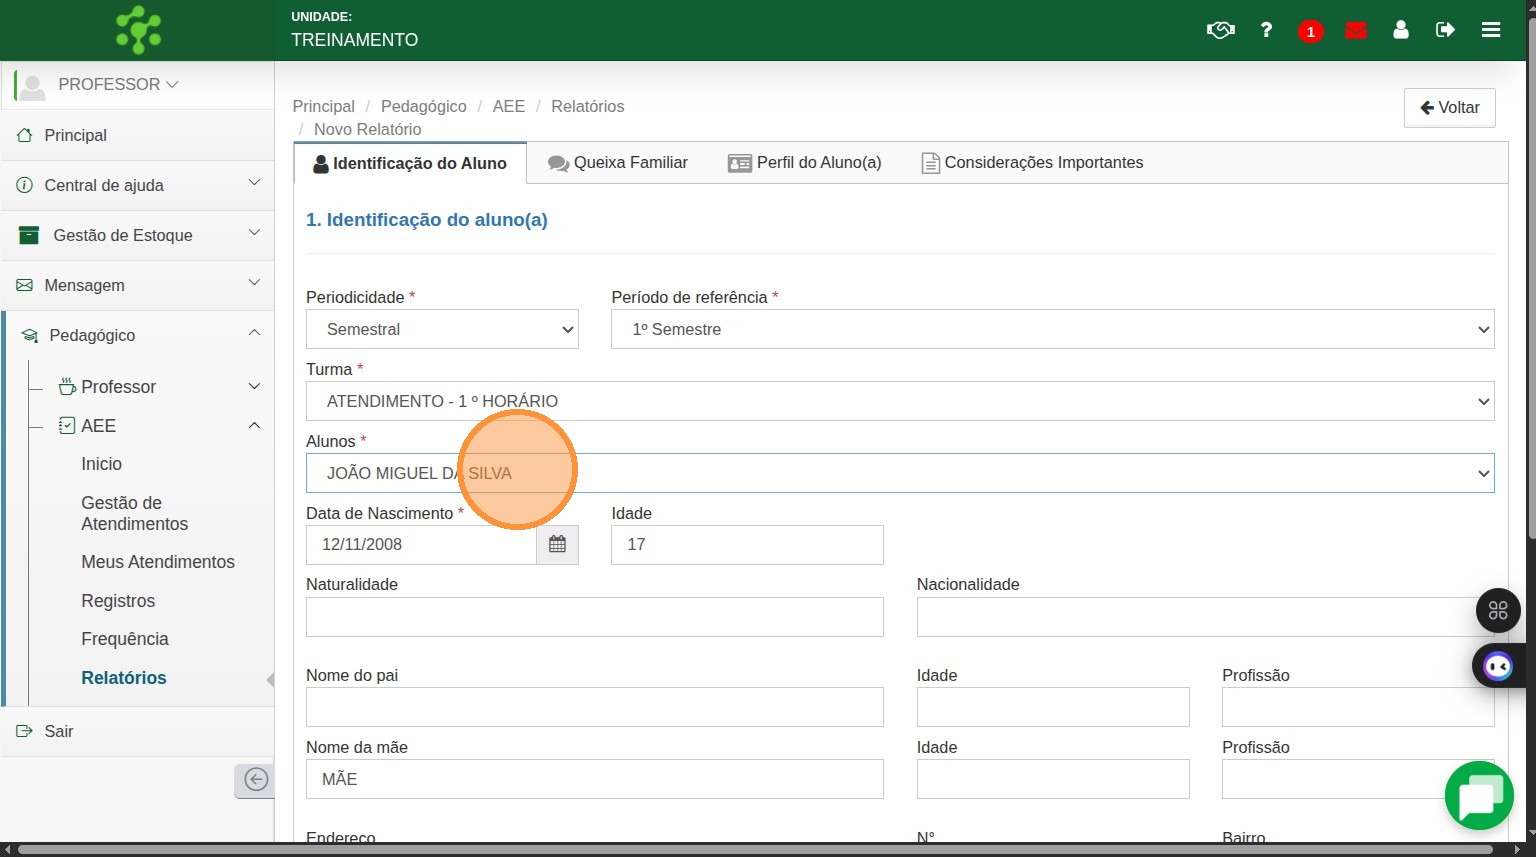
Task: Open the red notification badge
Action: [x=1310, y=31]
